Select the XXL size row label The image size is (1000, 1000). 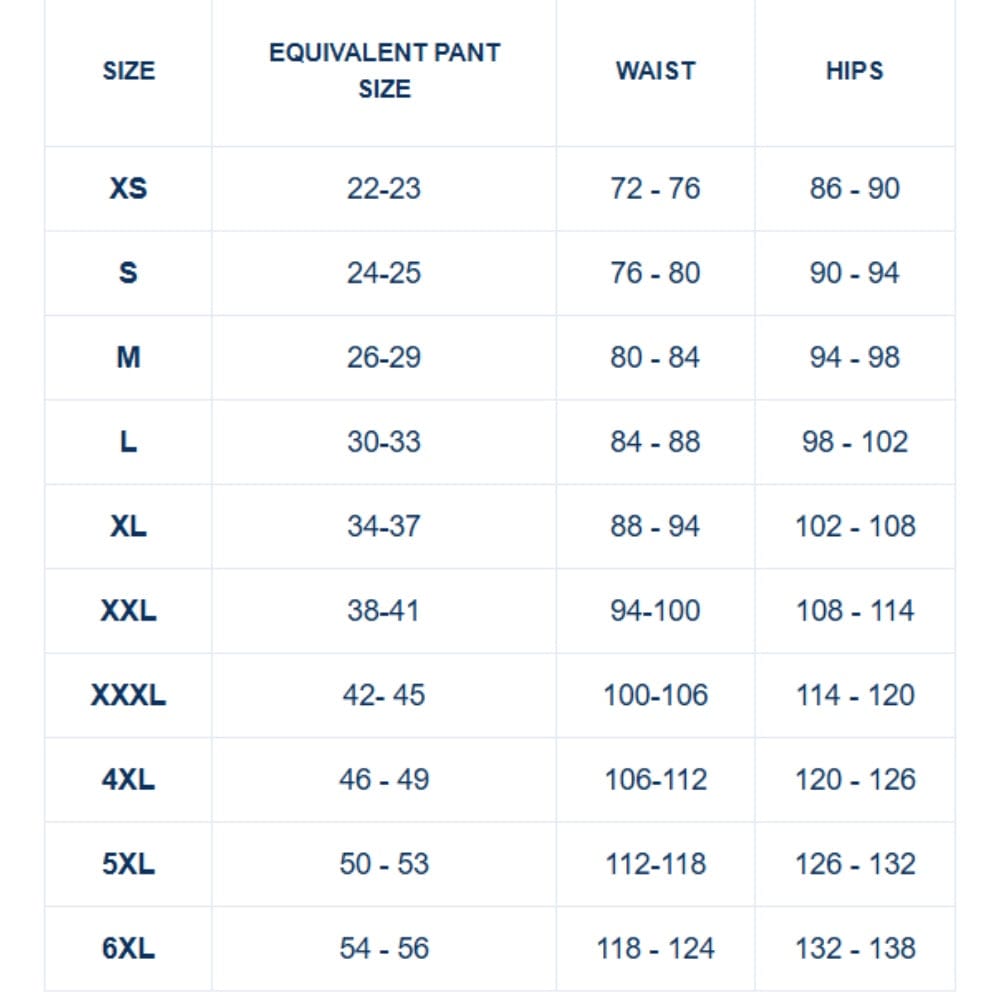pyautogui.click(x=128, y=611)
